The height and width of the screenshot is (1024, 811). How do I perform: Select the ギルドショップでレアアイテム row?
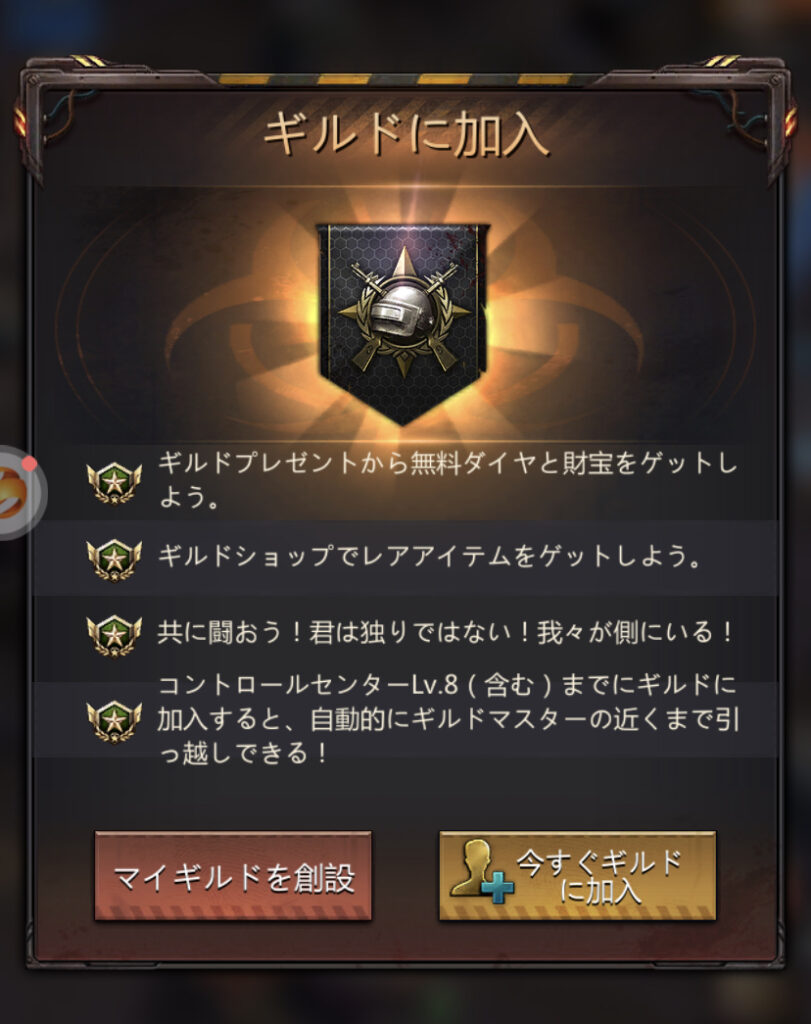click(x=406, y=558)
